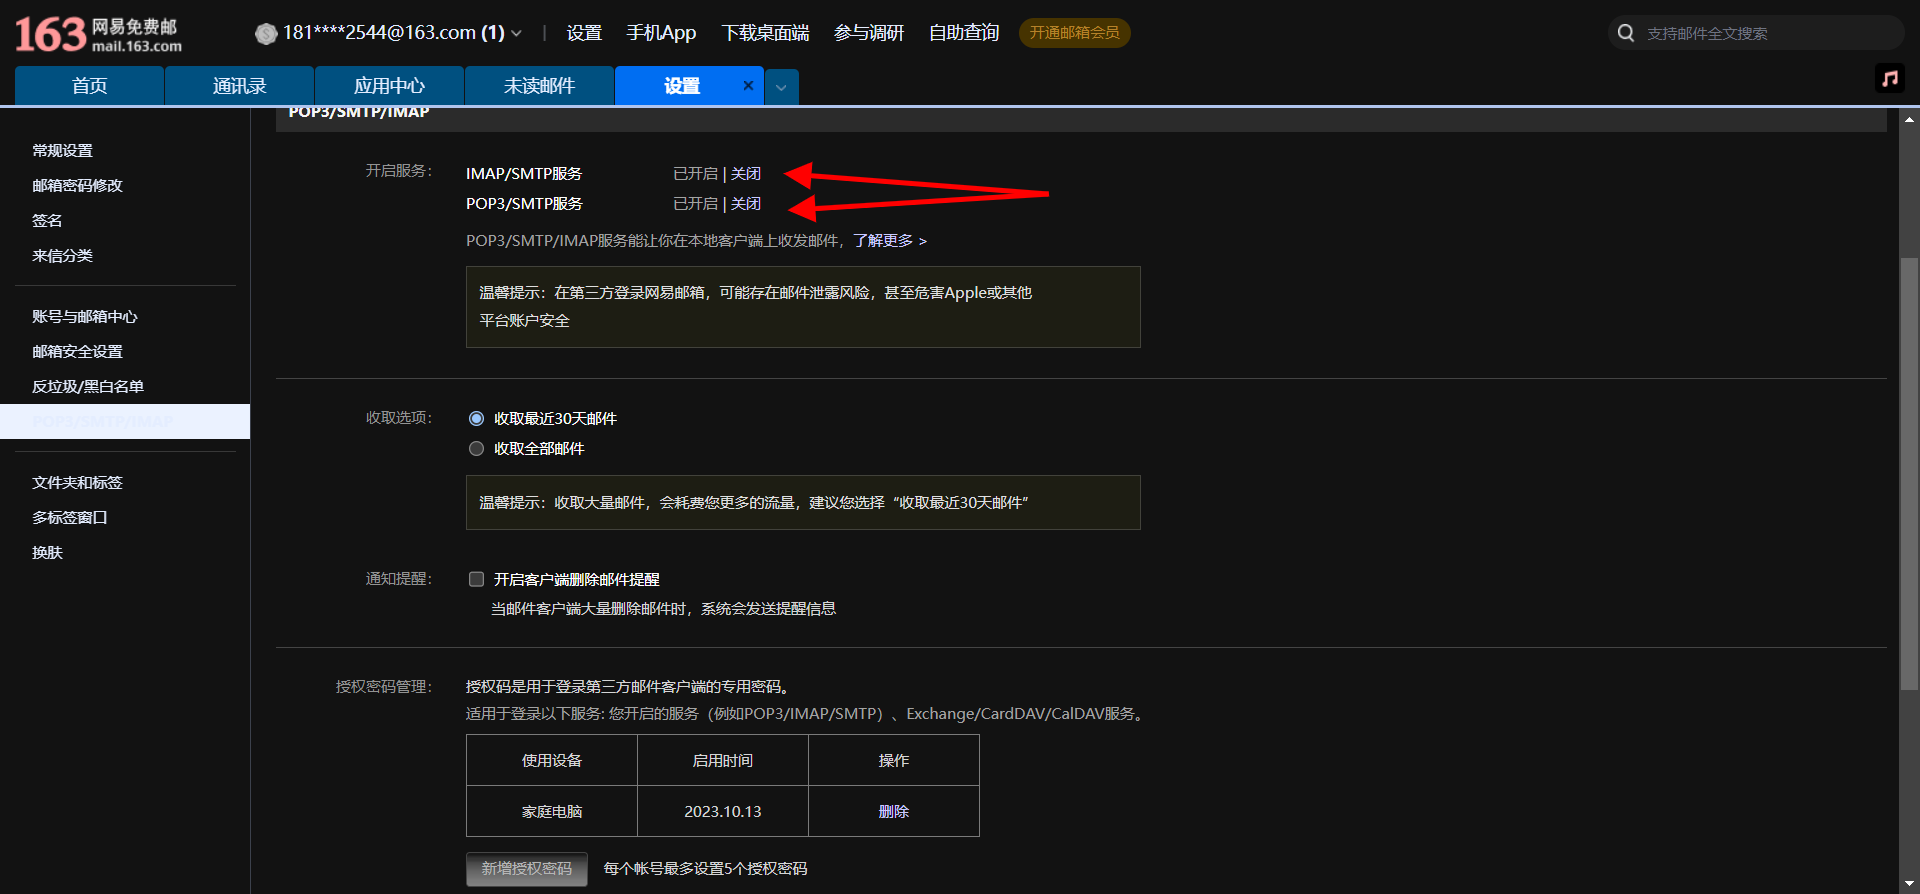Click the 开通邮箱会员 button
Screen dimensions: 1920x894
pyautogui.click(x=1075, y=33)
